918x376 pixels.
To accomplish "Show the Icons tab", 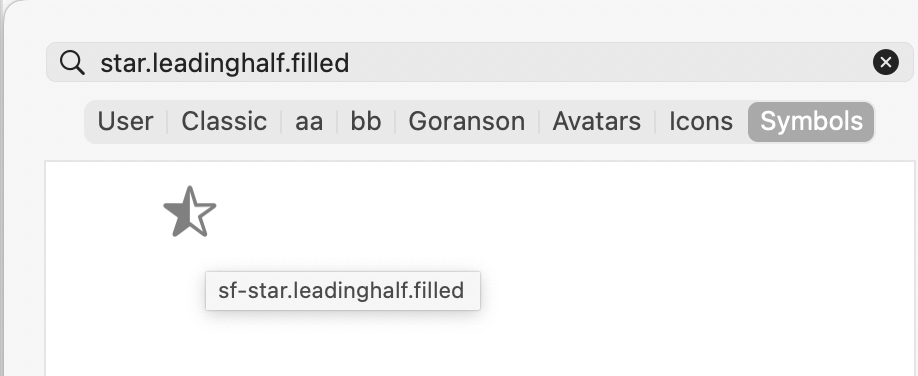I will (700, 122).
